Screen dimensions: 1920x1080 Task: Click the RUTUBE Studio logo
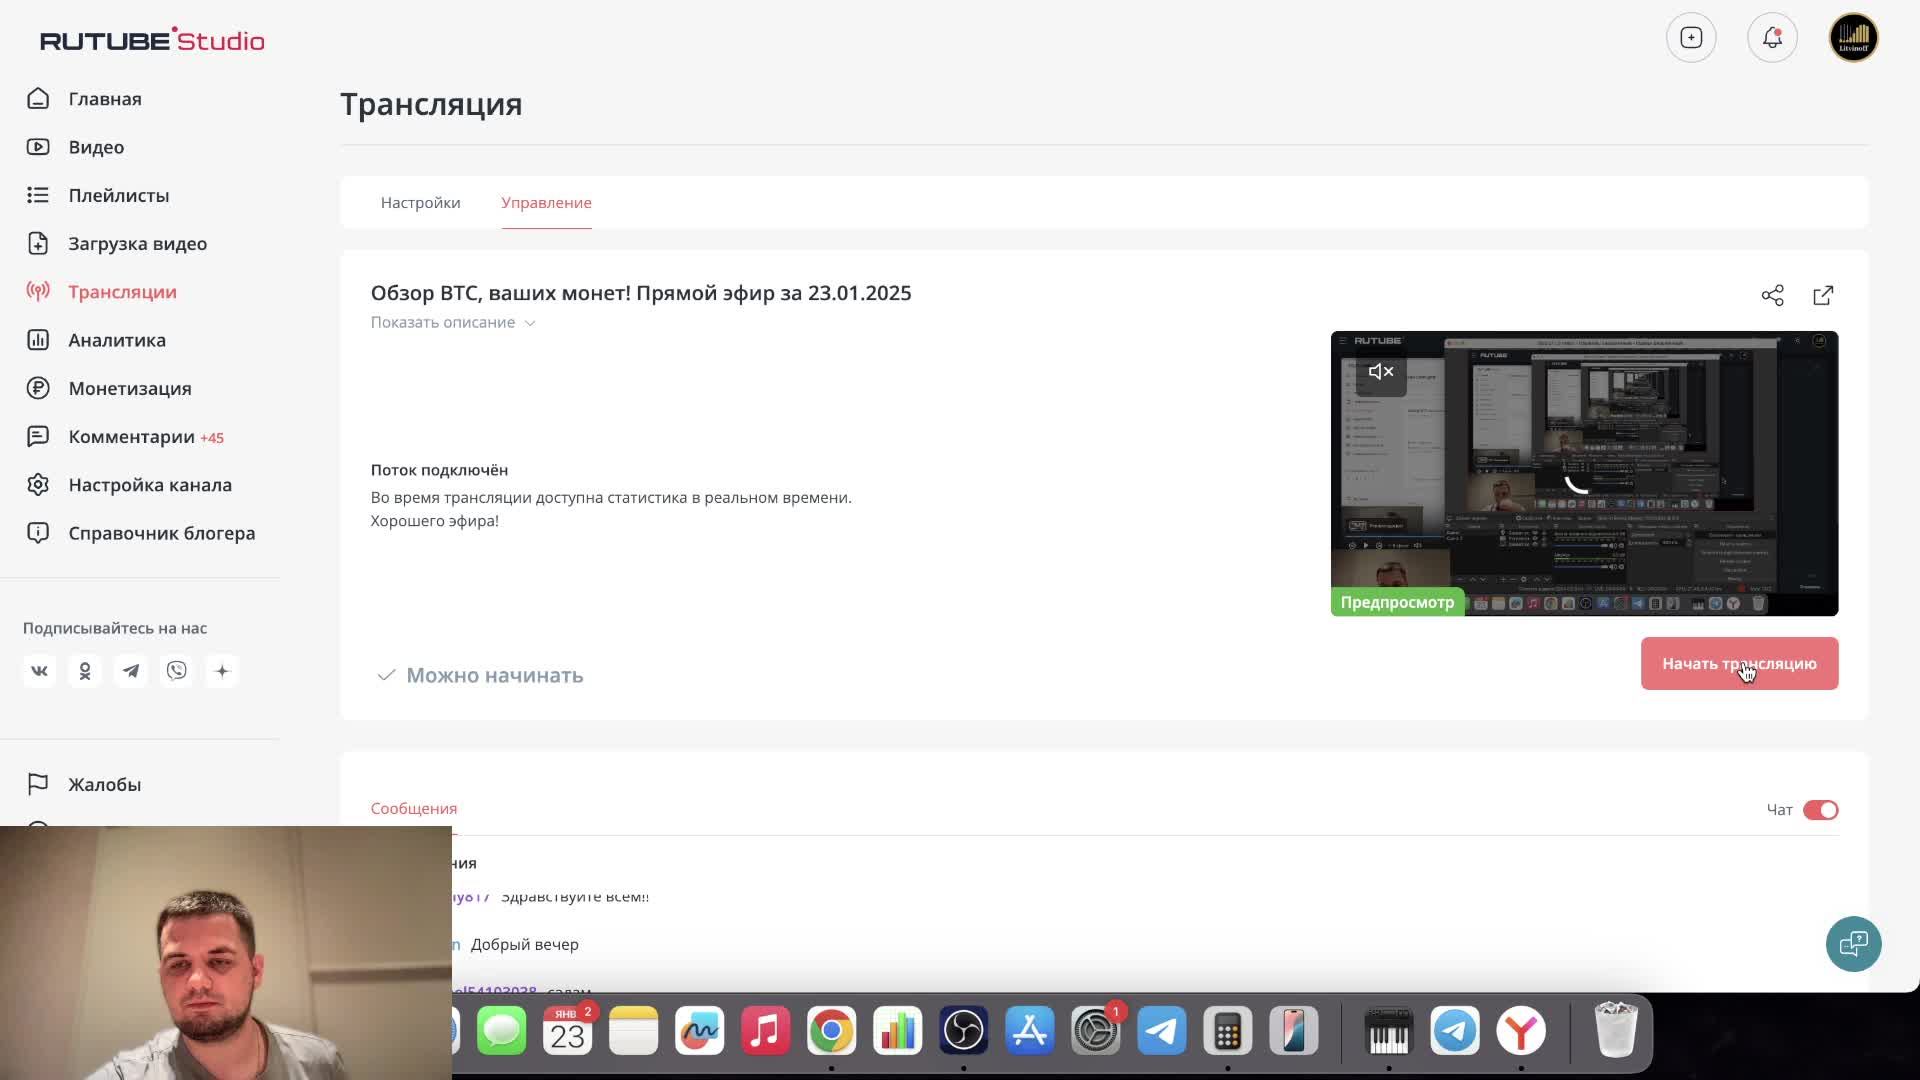(152, 40)
